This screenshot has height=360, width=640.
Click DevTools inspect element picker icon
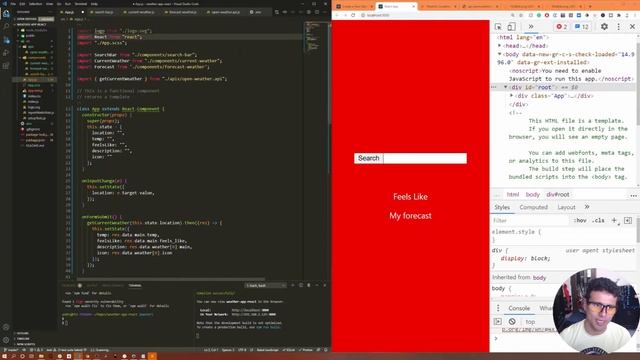click(498, 27)
